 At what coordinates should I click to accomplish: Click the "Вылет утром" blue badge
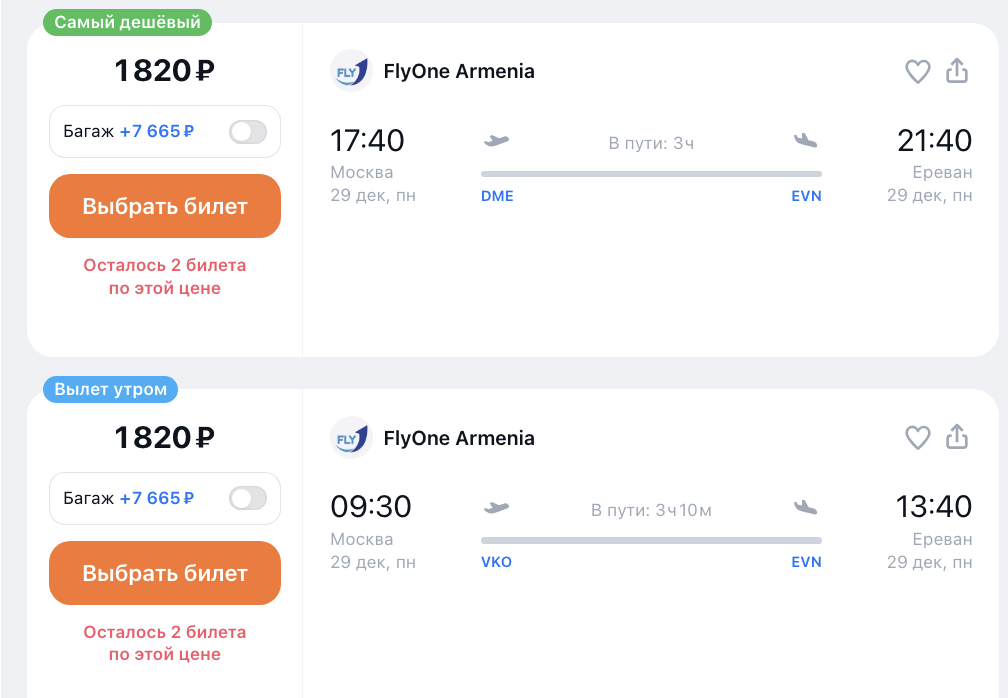coord(110,389)
